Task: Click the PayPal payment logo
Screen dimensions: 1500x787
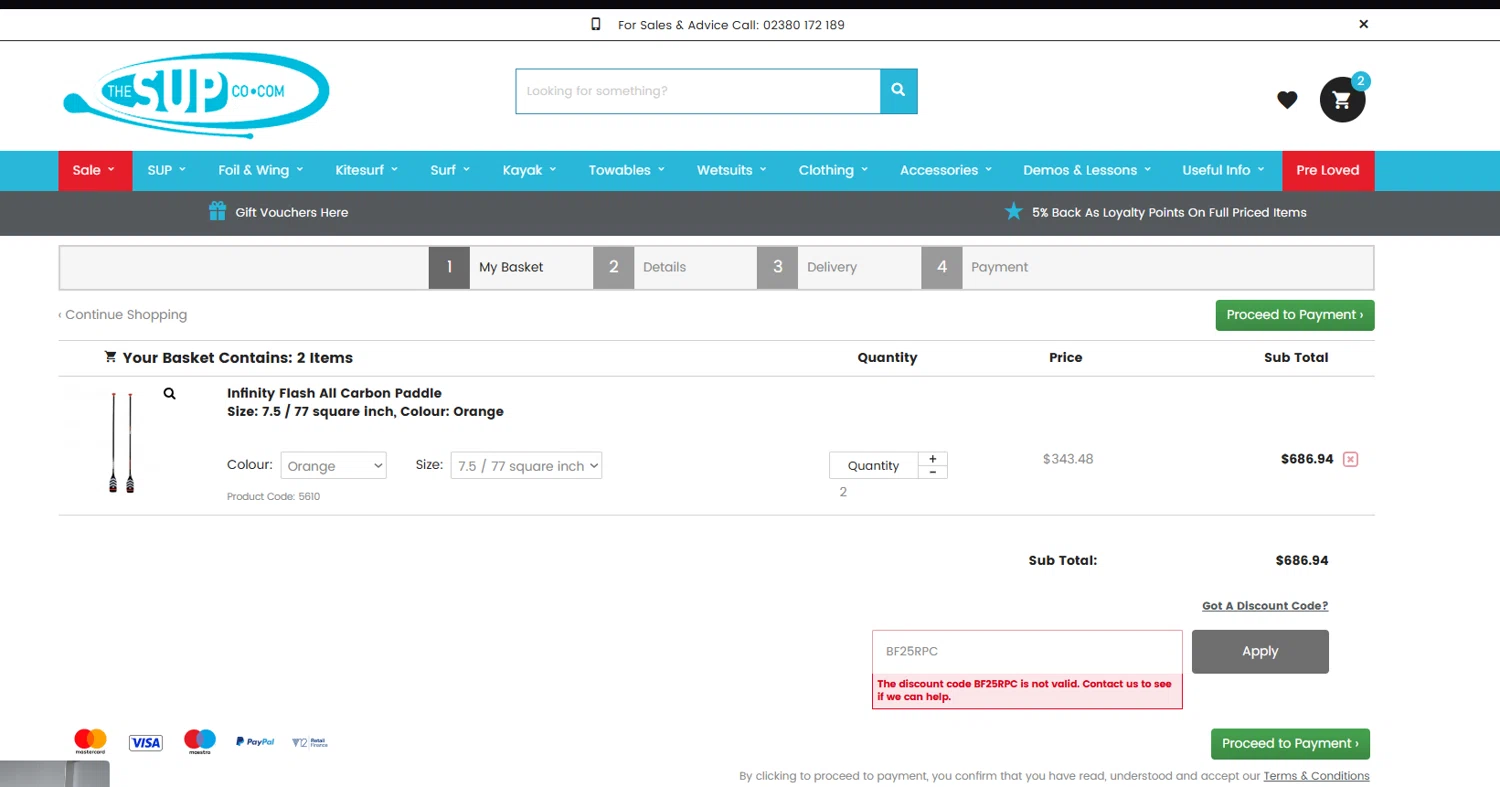Action: tap(255, 742)
